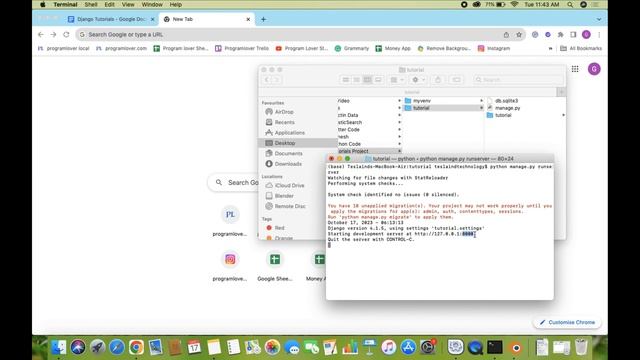Viewport: 640px width, 360px height.
Task: Open Finder group-by dropdown
Action: click(396, 80)
